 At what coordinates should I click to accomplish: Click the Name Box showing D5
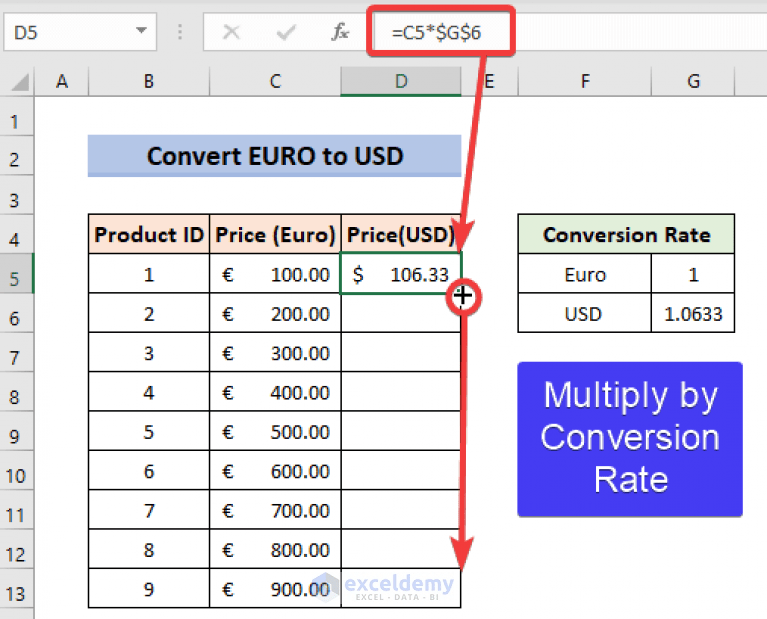[x=80, y=32]
